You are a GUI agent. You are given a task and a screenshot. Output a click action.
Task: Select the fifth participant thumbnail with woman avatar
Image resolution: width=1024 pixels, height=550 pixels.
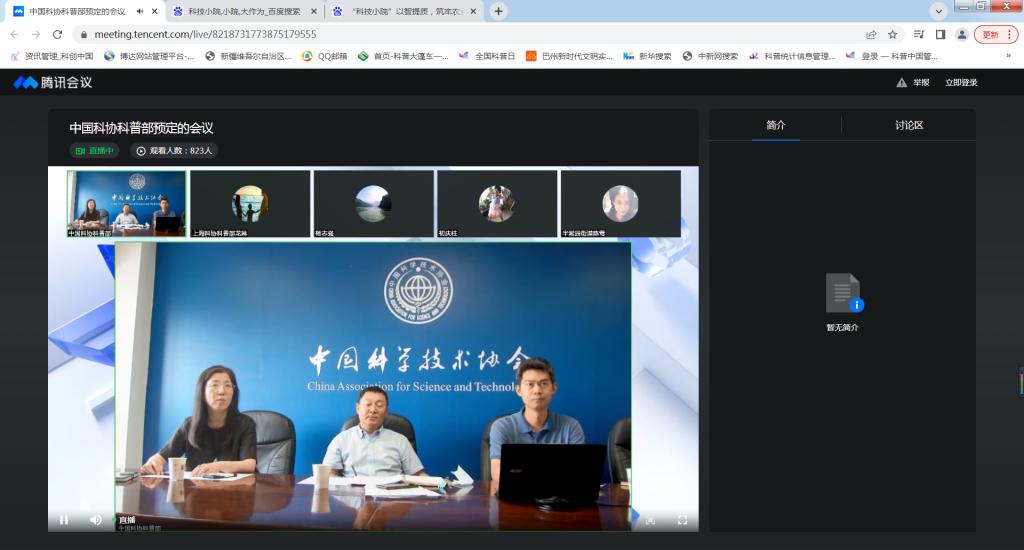(620, 204)
